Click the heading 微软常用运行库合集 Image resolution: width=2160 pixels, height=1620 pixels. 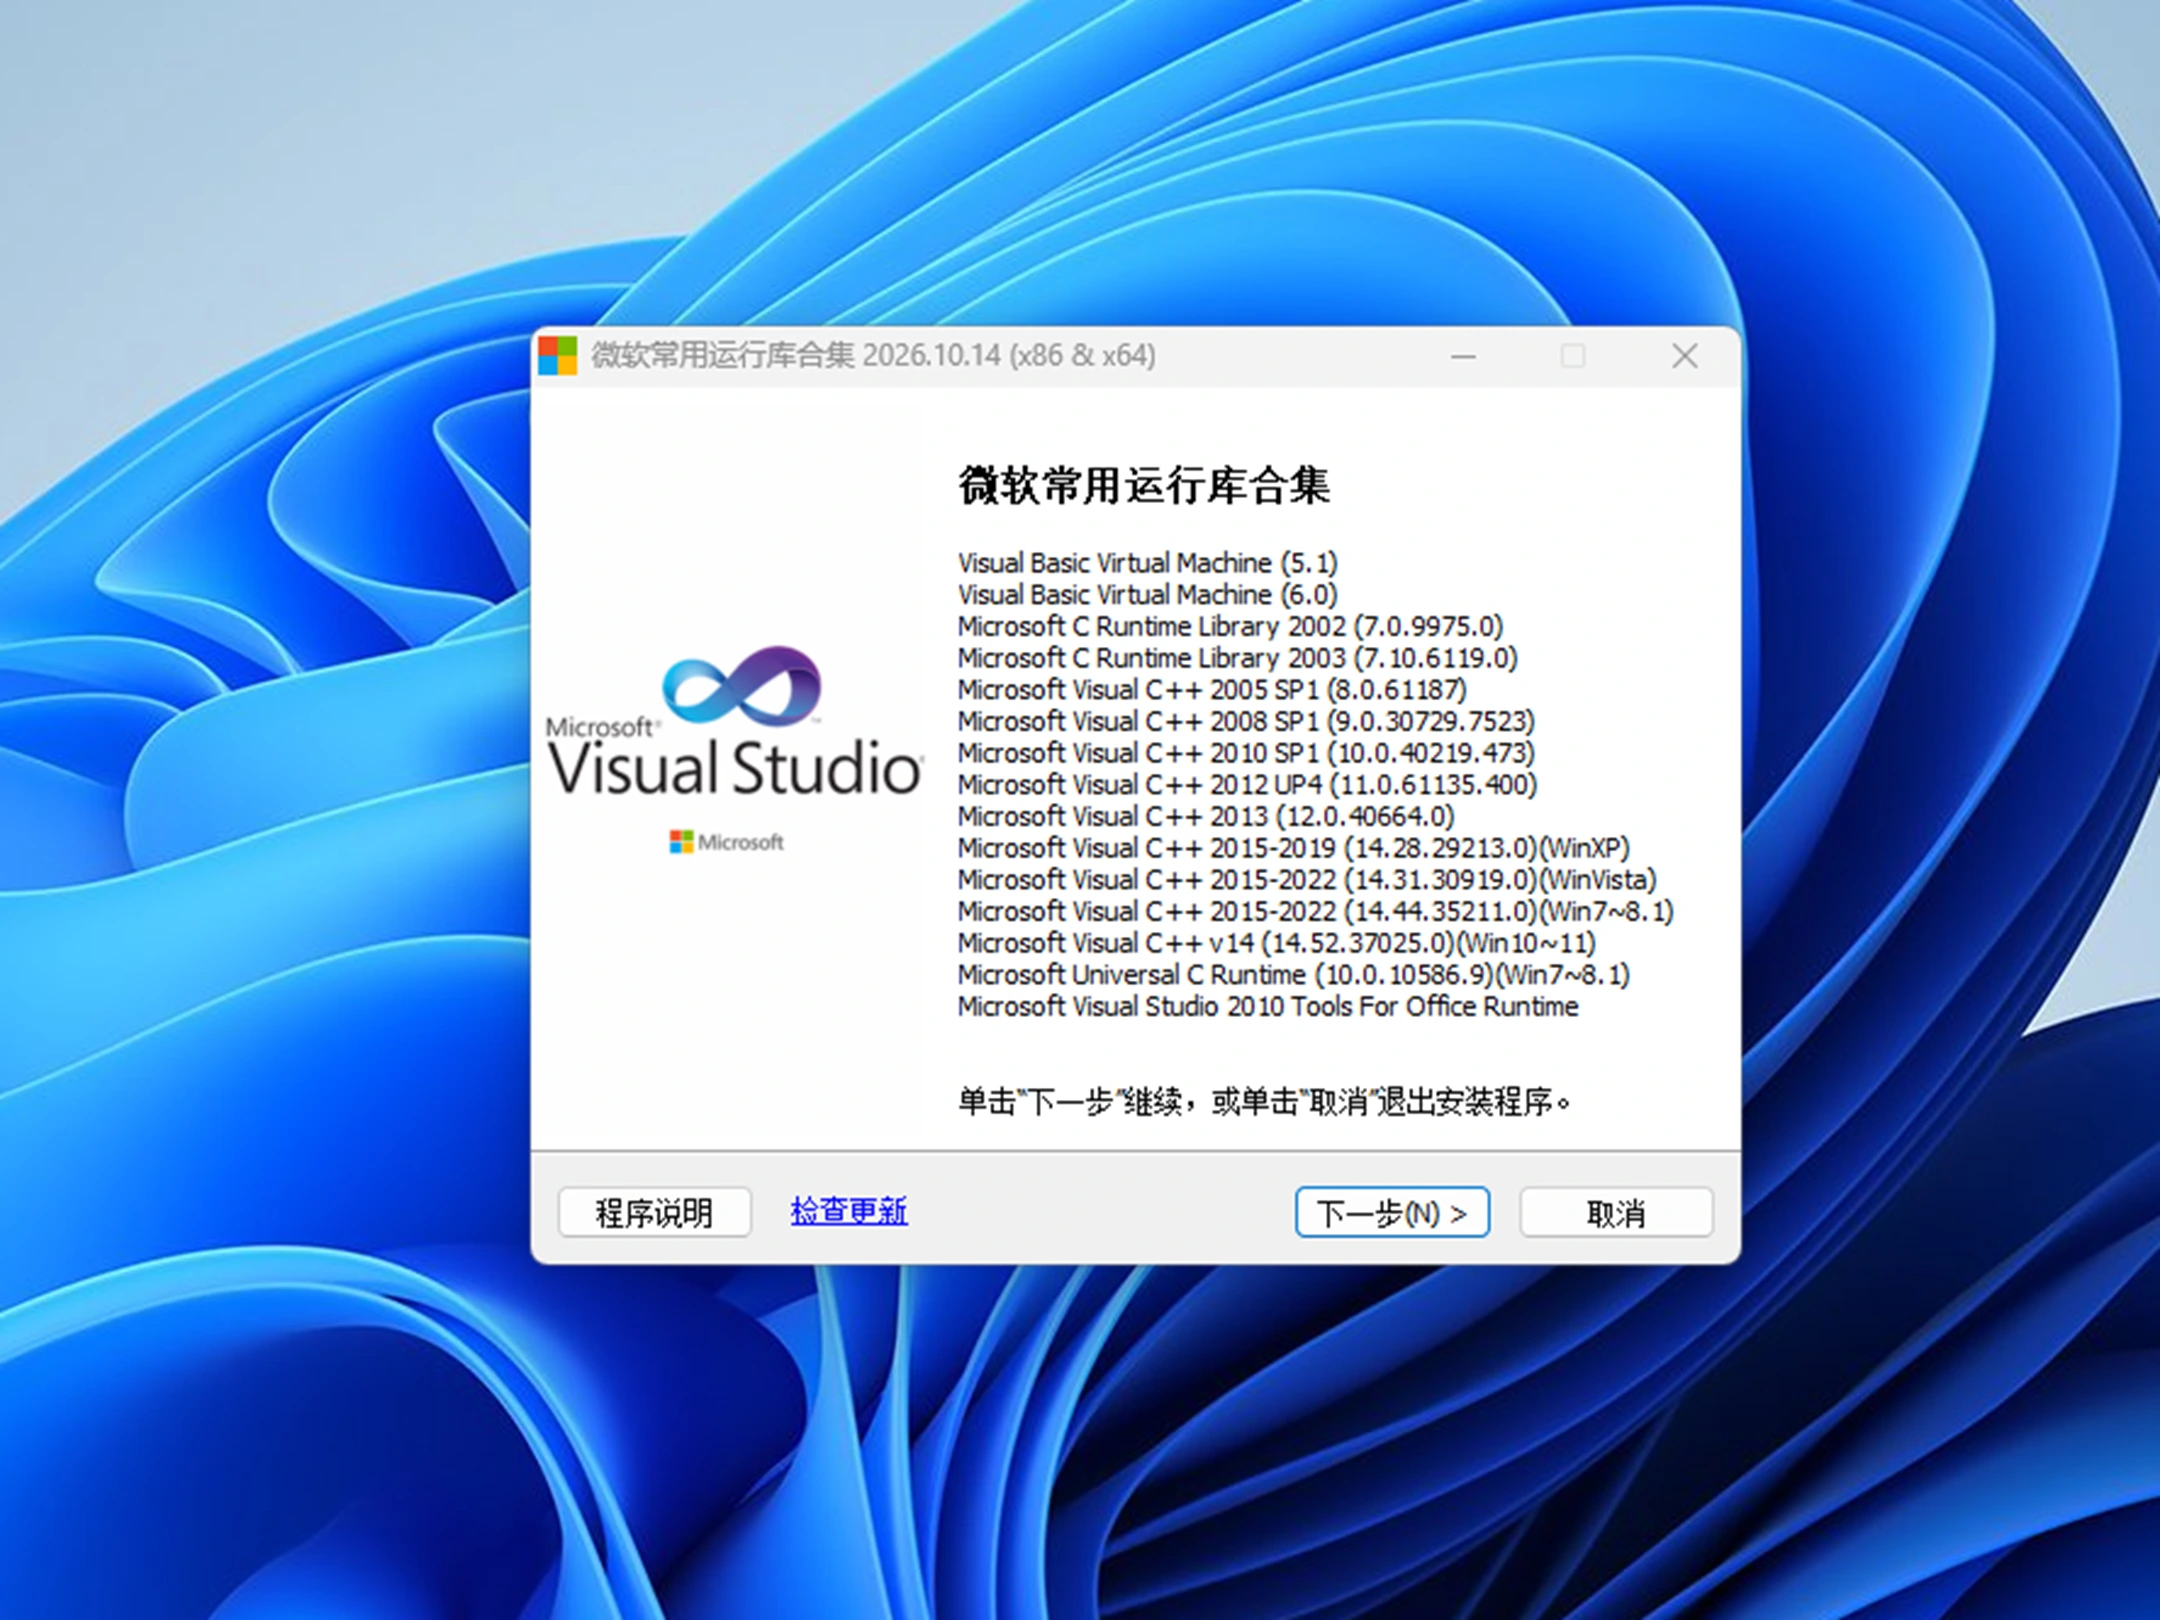(x=1144, y=486)
